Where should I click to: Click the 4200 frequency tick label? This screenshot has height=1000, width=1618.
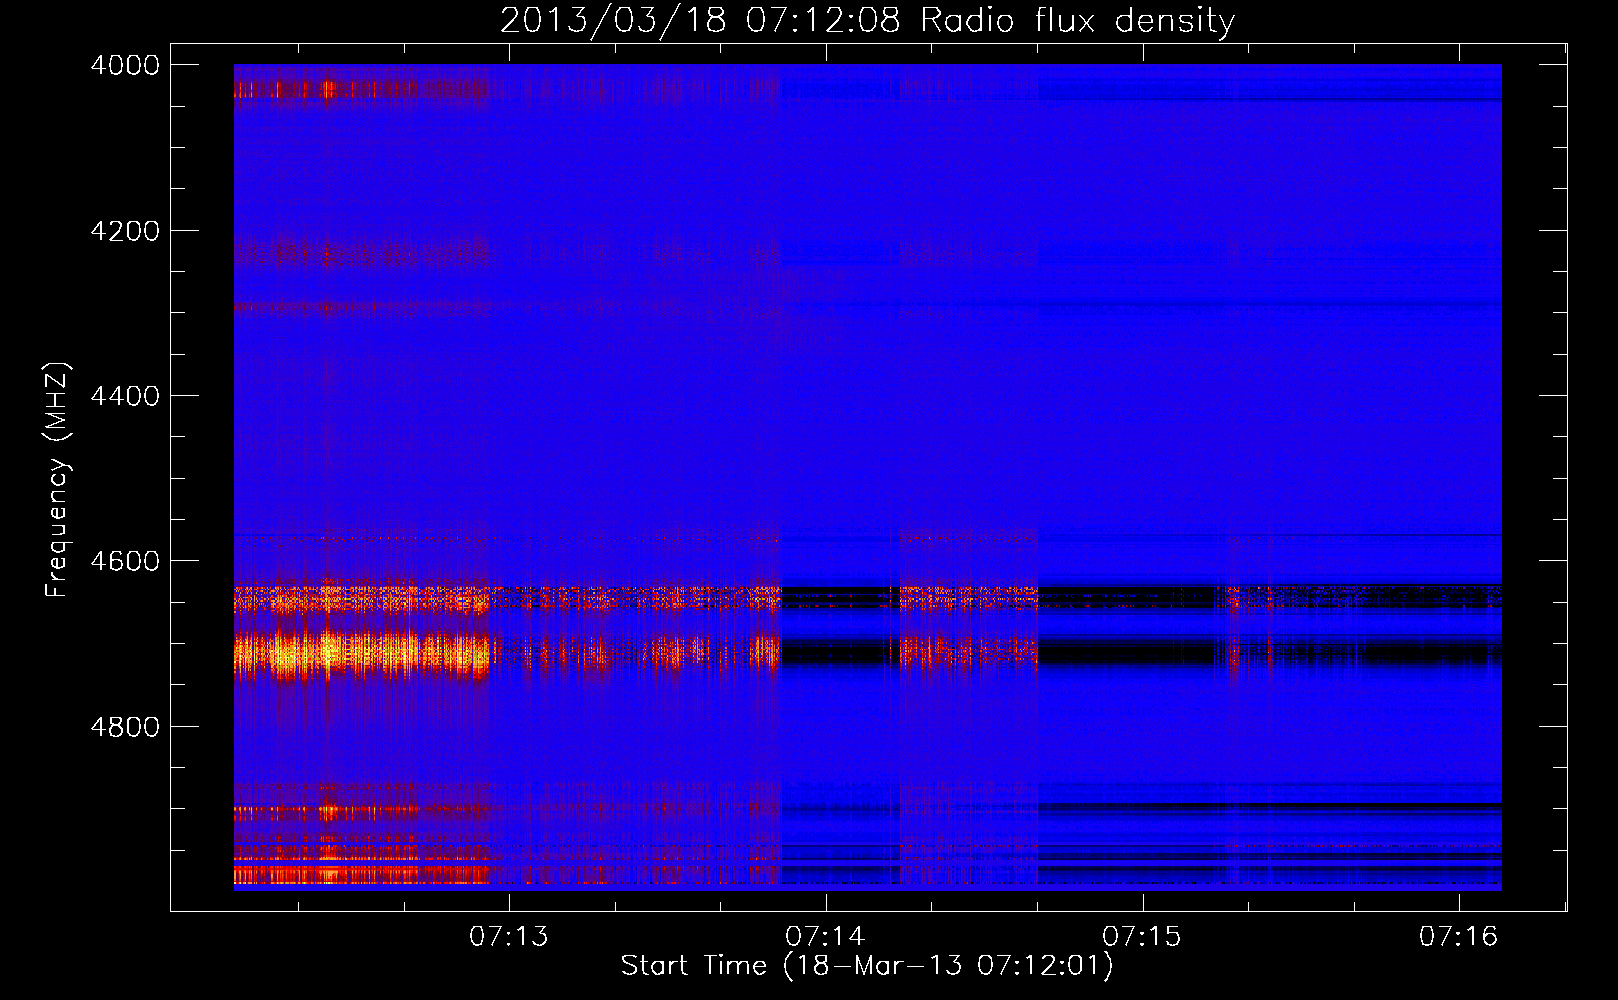(125, 231)
